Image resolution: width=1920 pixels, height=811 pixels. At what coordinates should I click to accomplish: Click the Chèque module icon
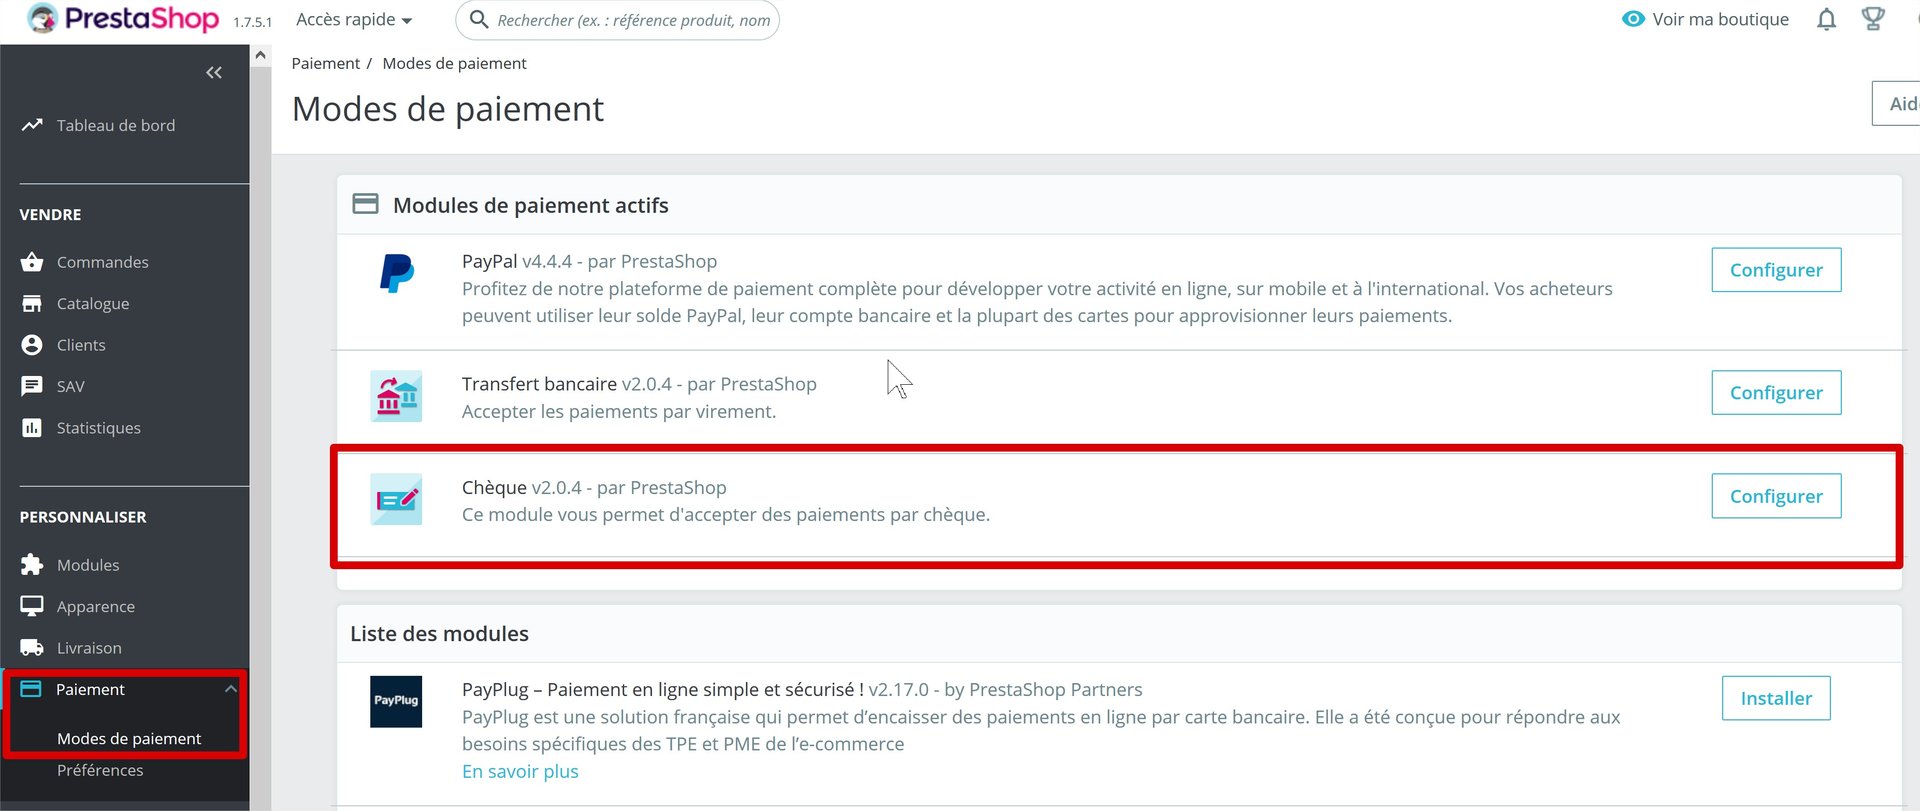(x=396, y=499)
